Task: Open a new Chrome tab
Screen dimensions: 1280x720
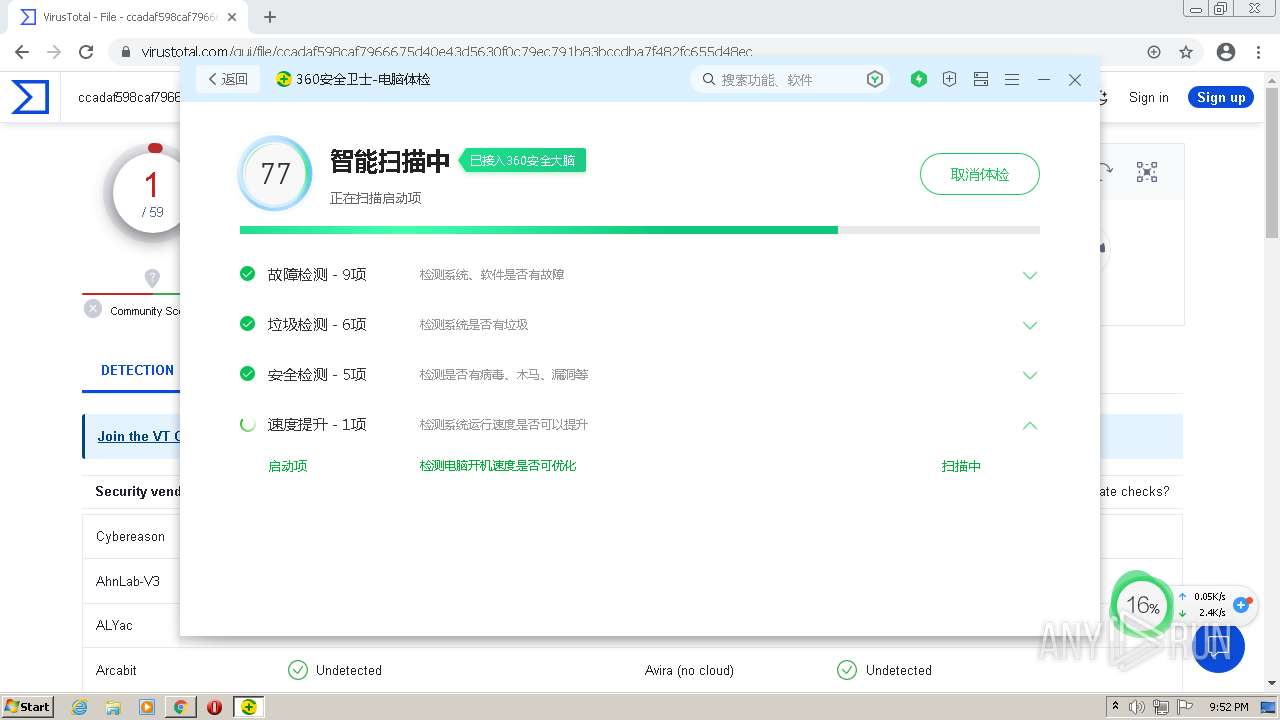Action: (x=269, y=17)
